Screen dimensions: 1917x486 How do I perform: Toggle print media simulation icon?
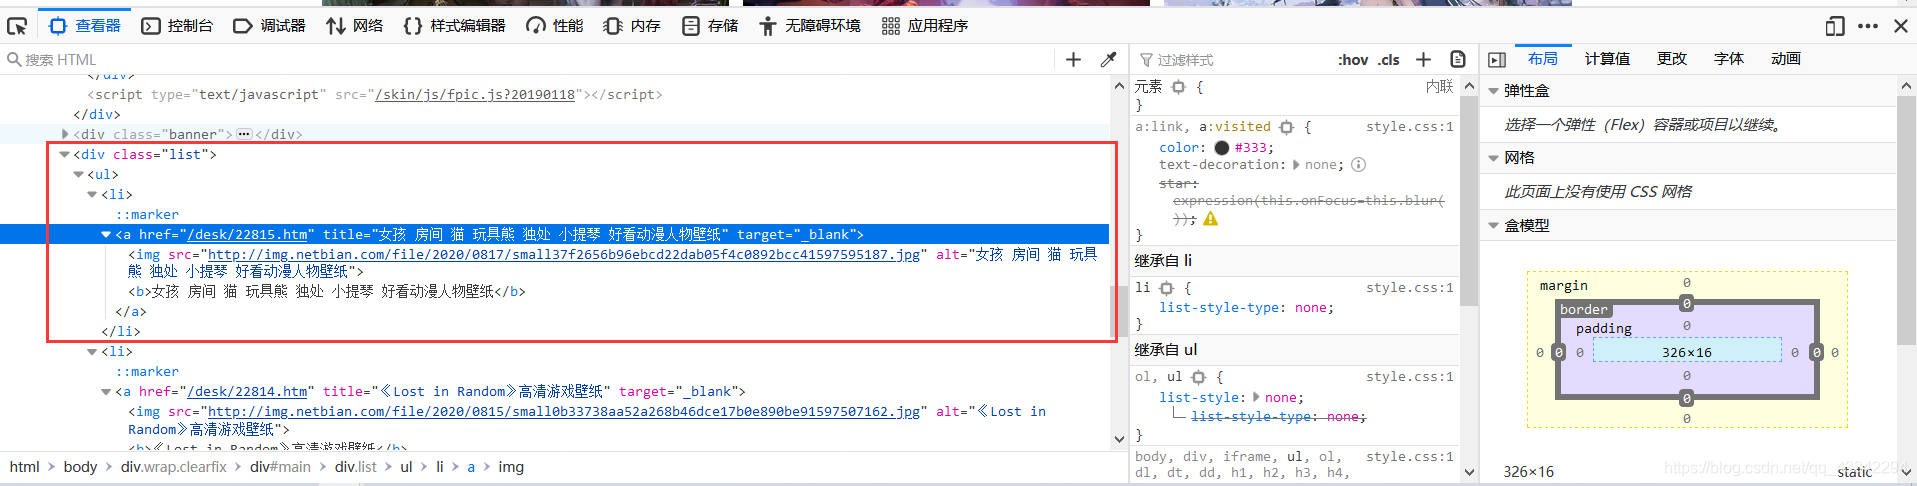(1458, 60)
